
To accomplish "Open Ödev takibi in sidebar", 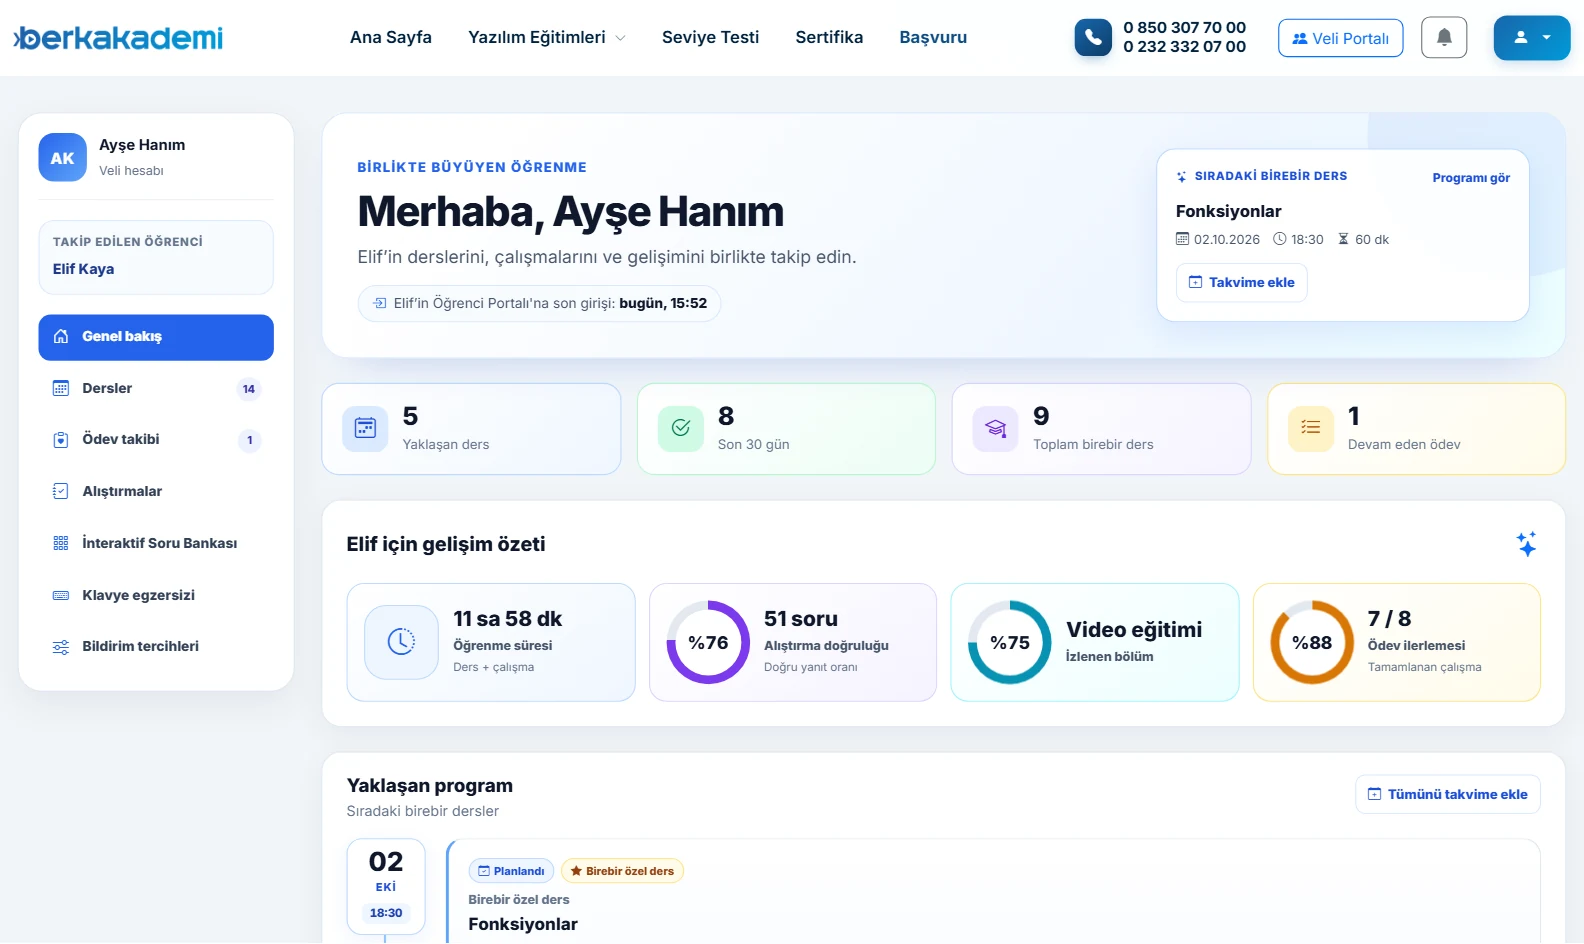I will 156,440.
